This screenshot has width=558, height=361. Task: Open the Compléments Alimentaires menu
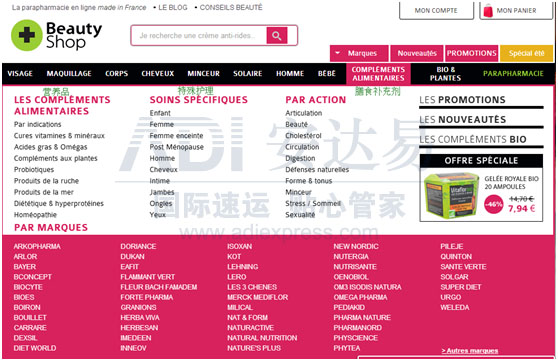(x=378, y=74)
